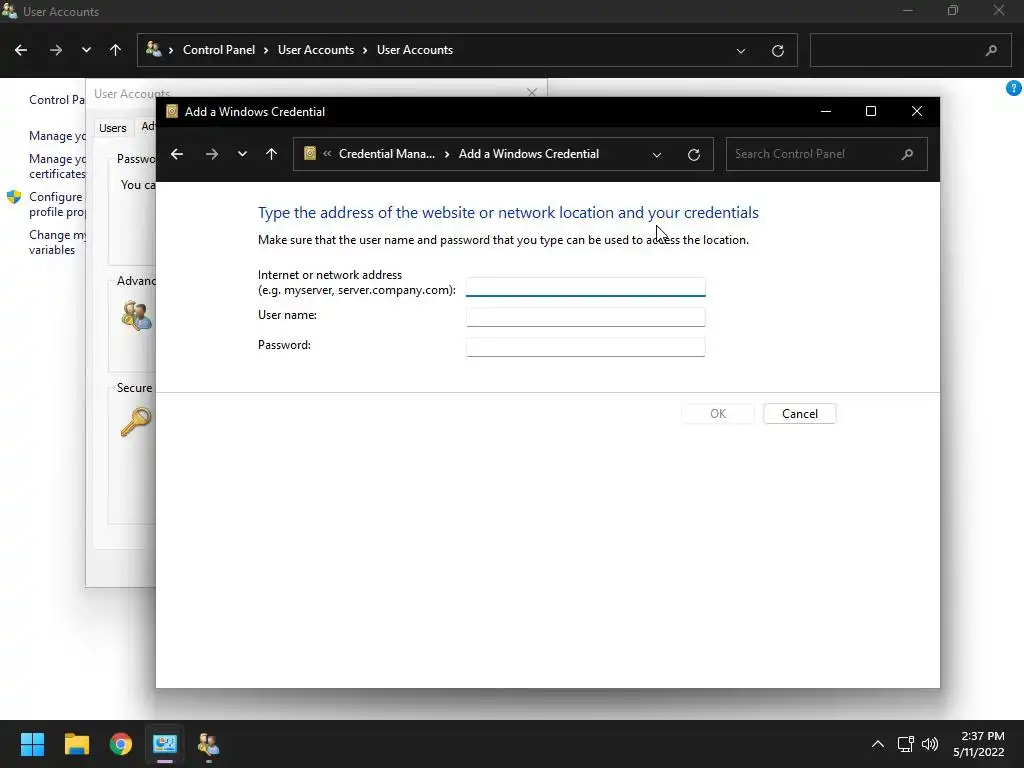Click the shield icon beside Configure link
The width and height of the screenshot is (1024, 768).
tap(14, 197)
